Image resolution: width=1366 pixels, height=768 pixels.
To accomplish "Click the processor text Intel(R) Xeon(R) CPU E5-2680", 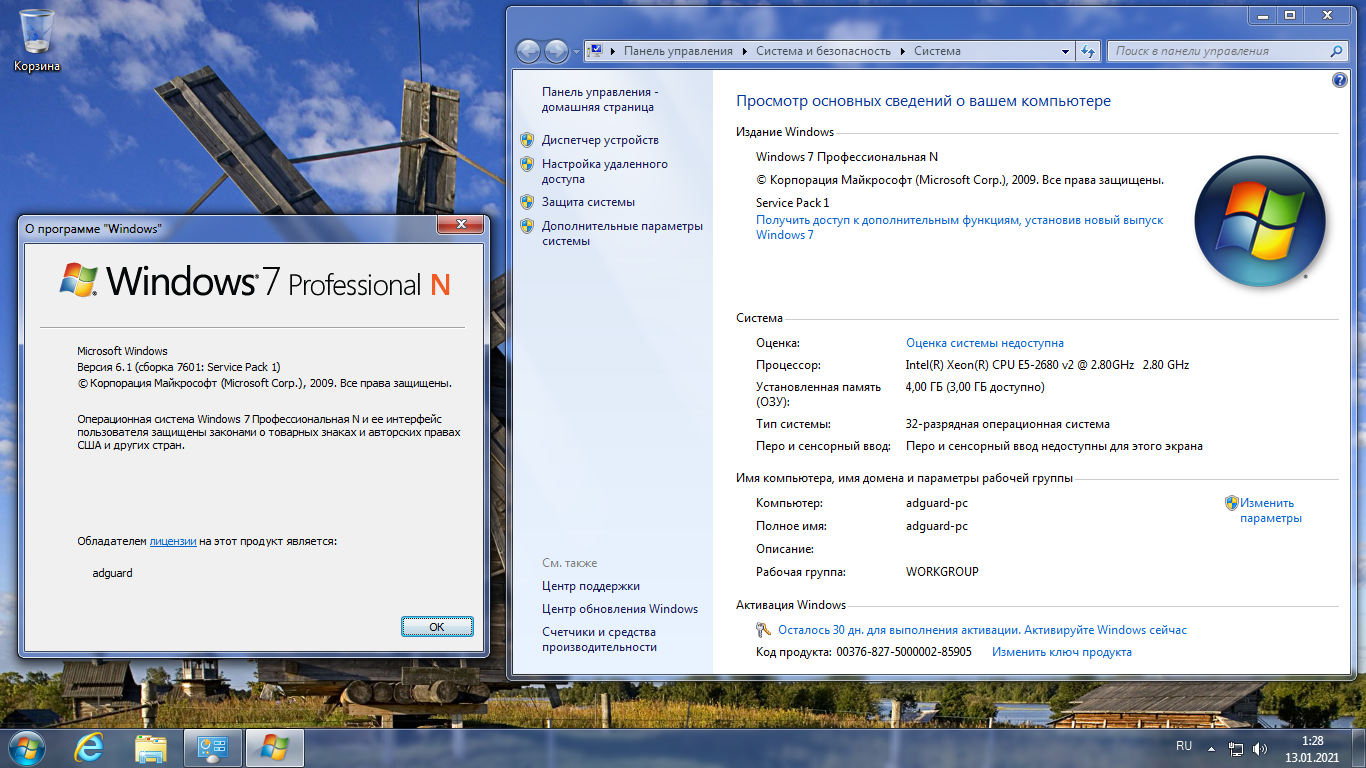I will tap(1047, 365).
